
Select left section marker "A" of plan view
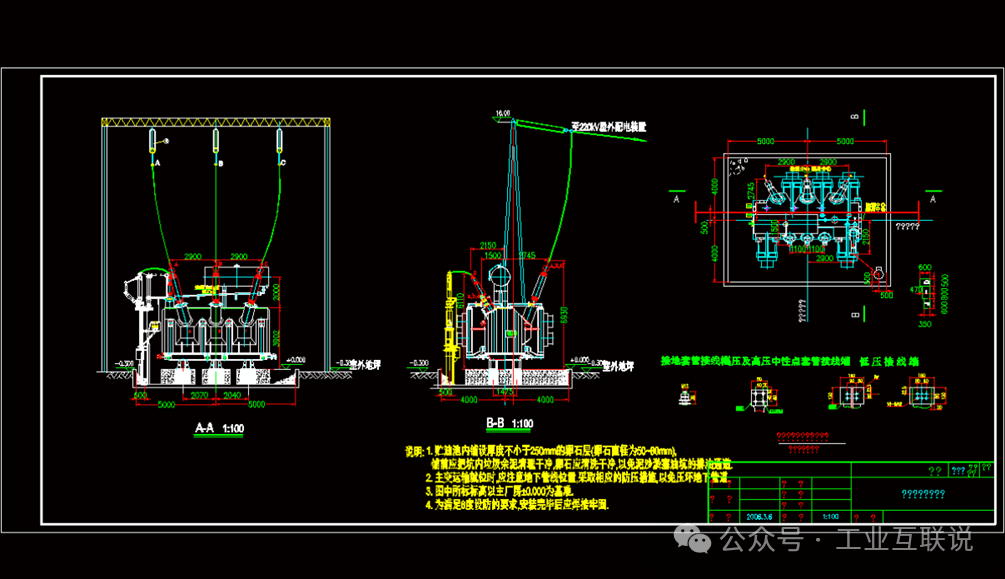(676, 199)
